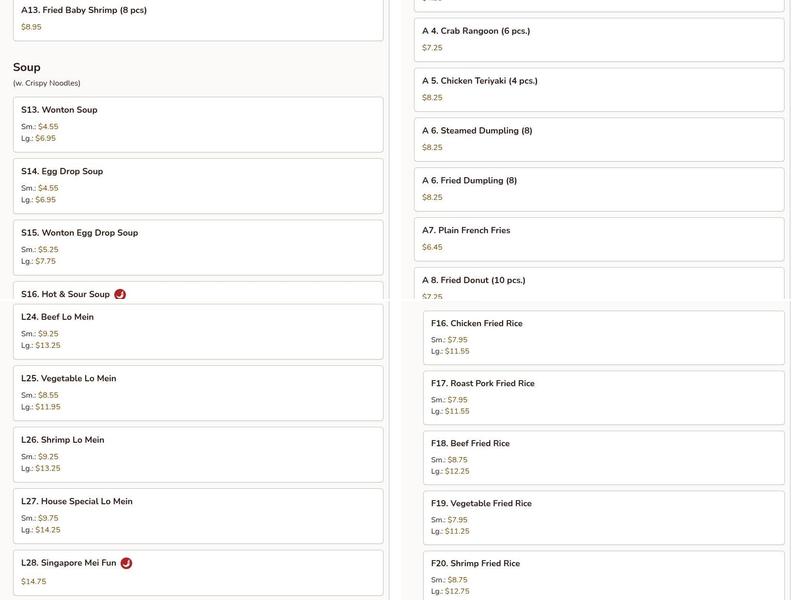Open F18. Beef Fried Rice
The height and width of the screenshot is (600, 800).
(x=603, y=457)
